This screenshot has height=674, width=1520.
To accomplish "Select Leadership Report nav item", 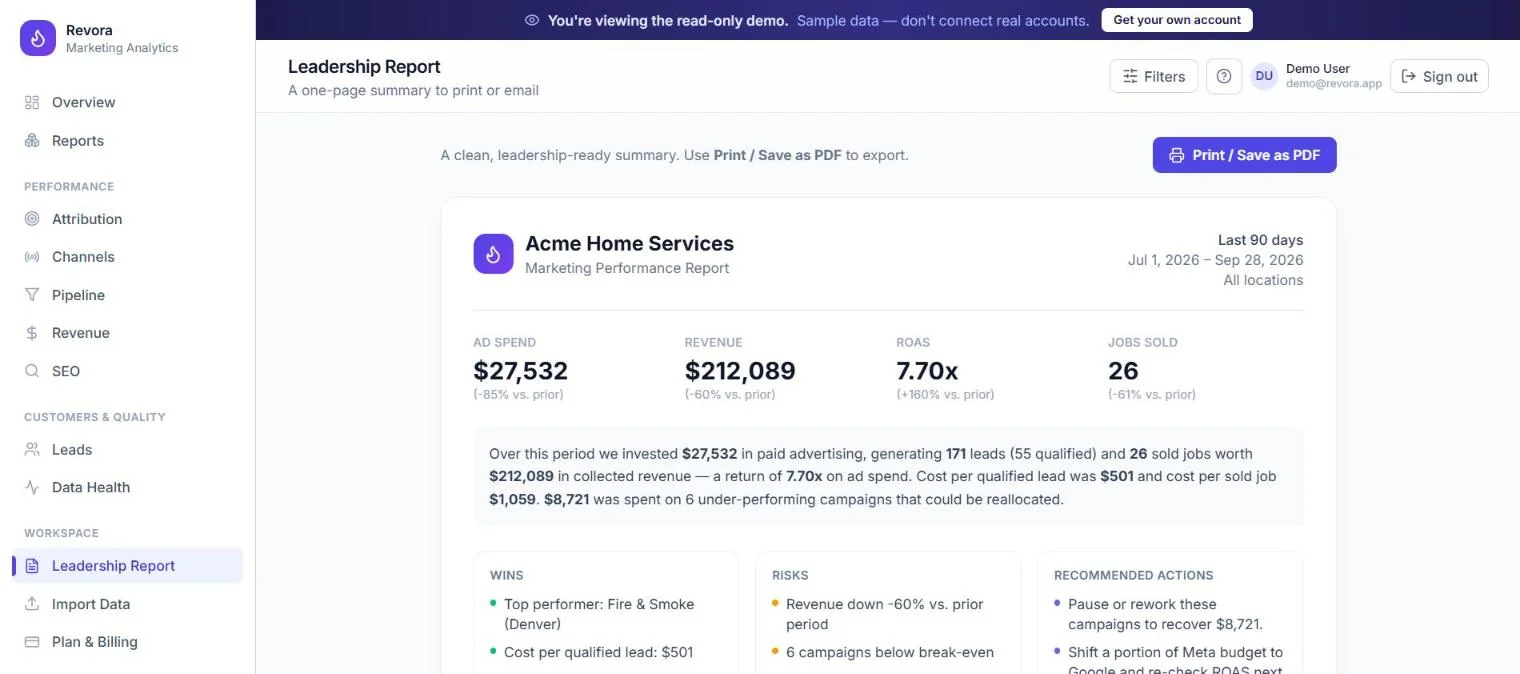I will click(x=128, y=566).
